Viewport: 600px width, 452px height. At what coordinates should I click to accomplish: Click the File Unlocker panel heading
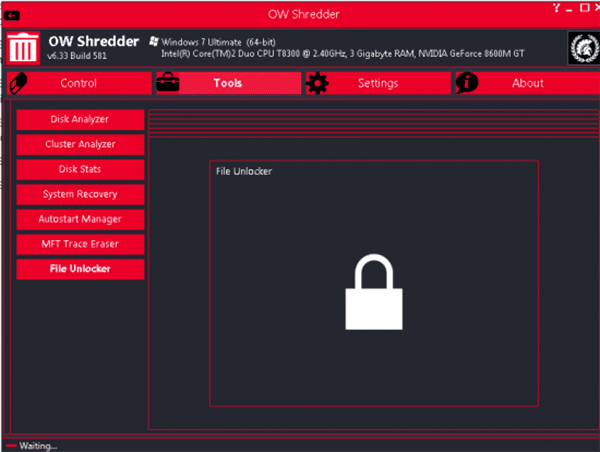244,171
